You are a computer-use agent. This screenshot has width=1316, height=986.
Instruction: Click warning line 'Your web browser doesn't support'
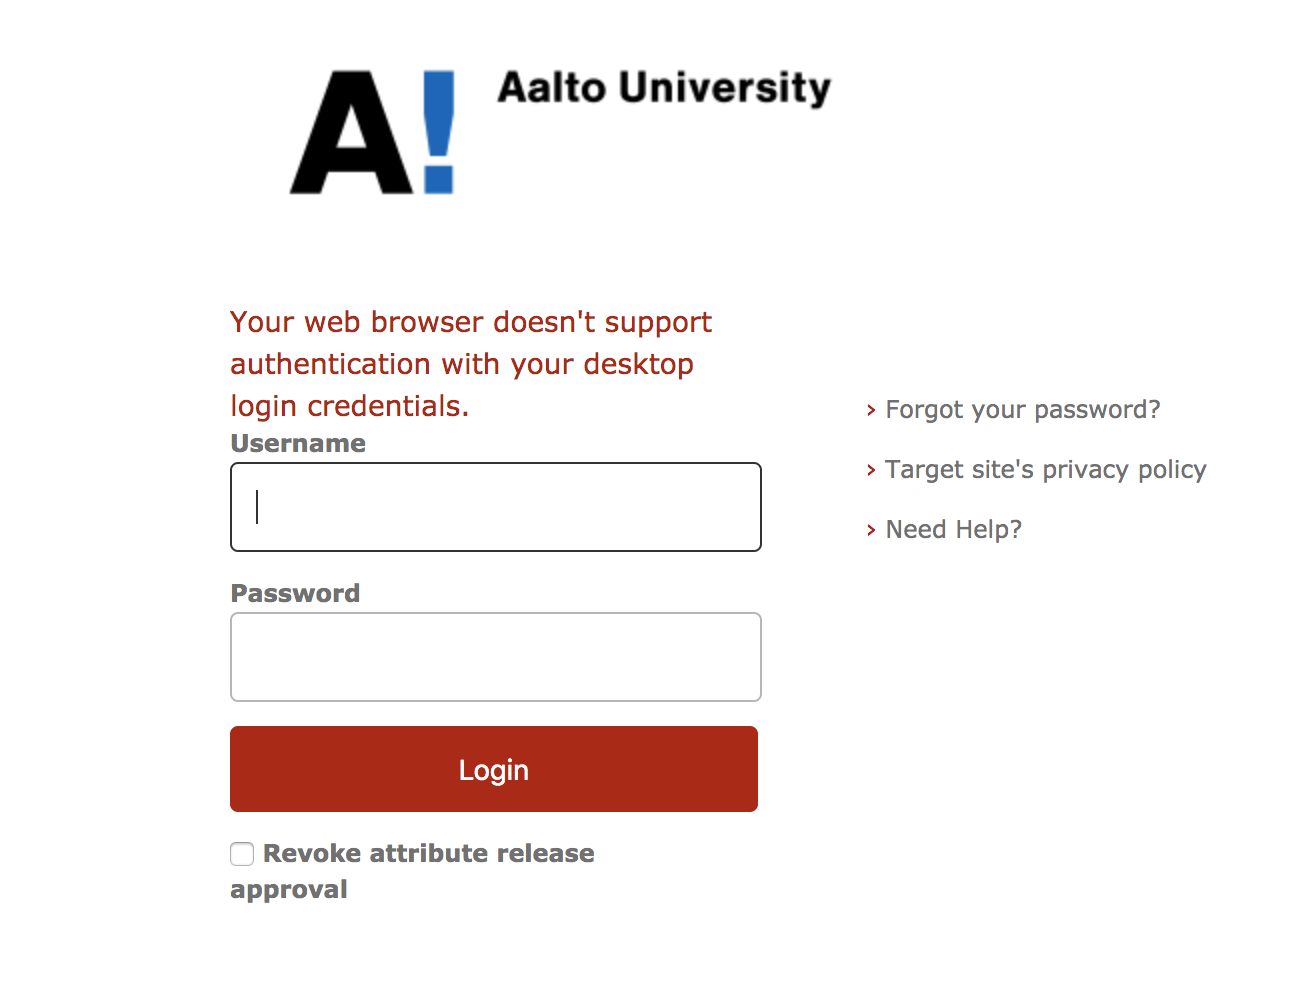[x=471, y=322]
